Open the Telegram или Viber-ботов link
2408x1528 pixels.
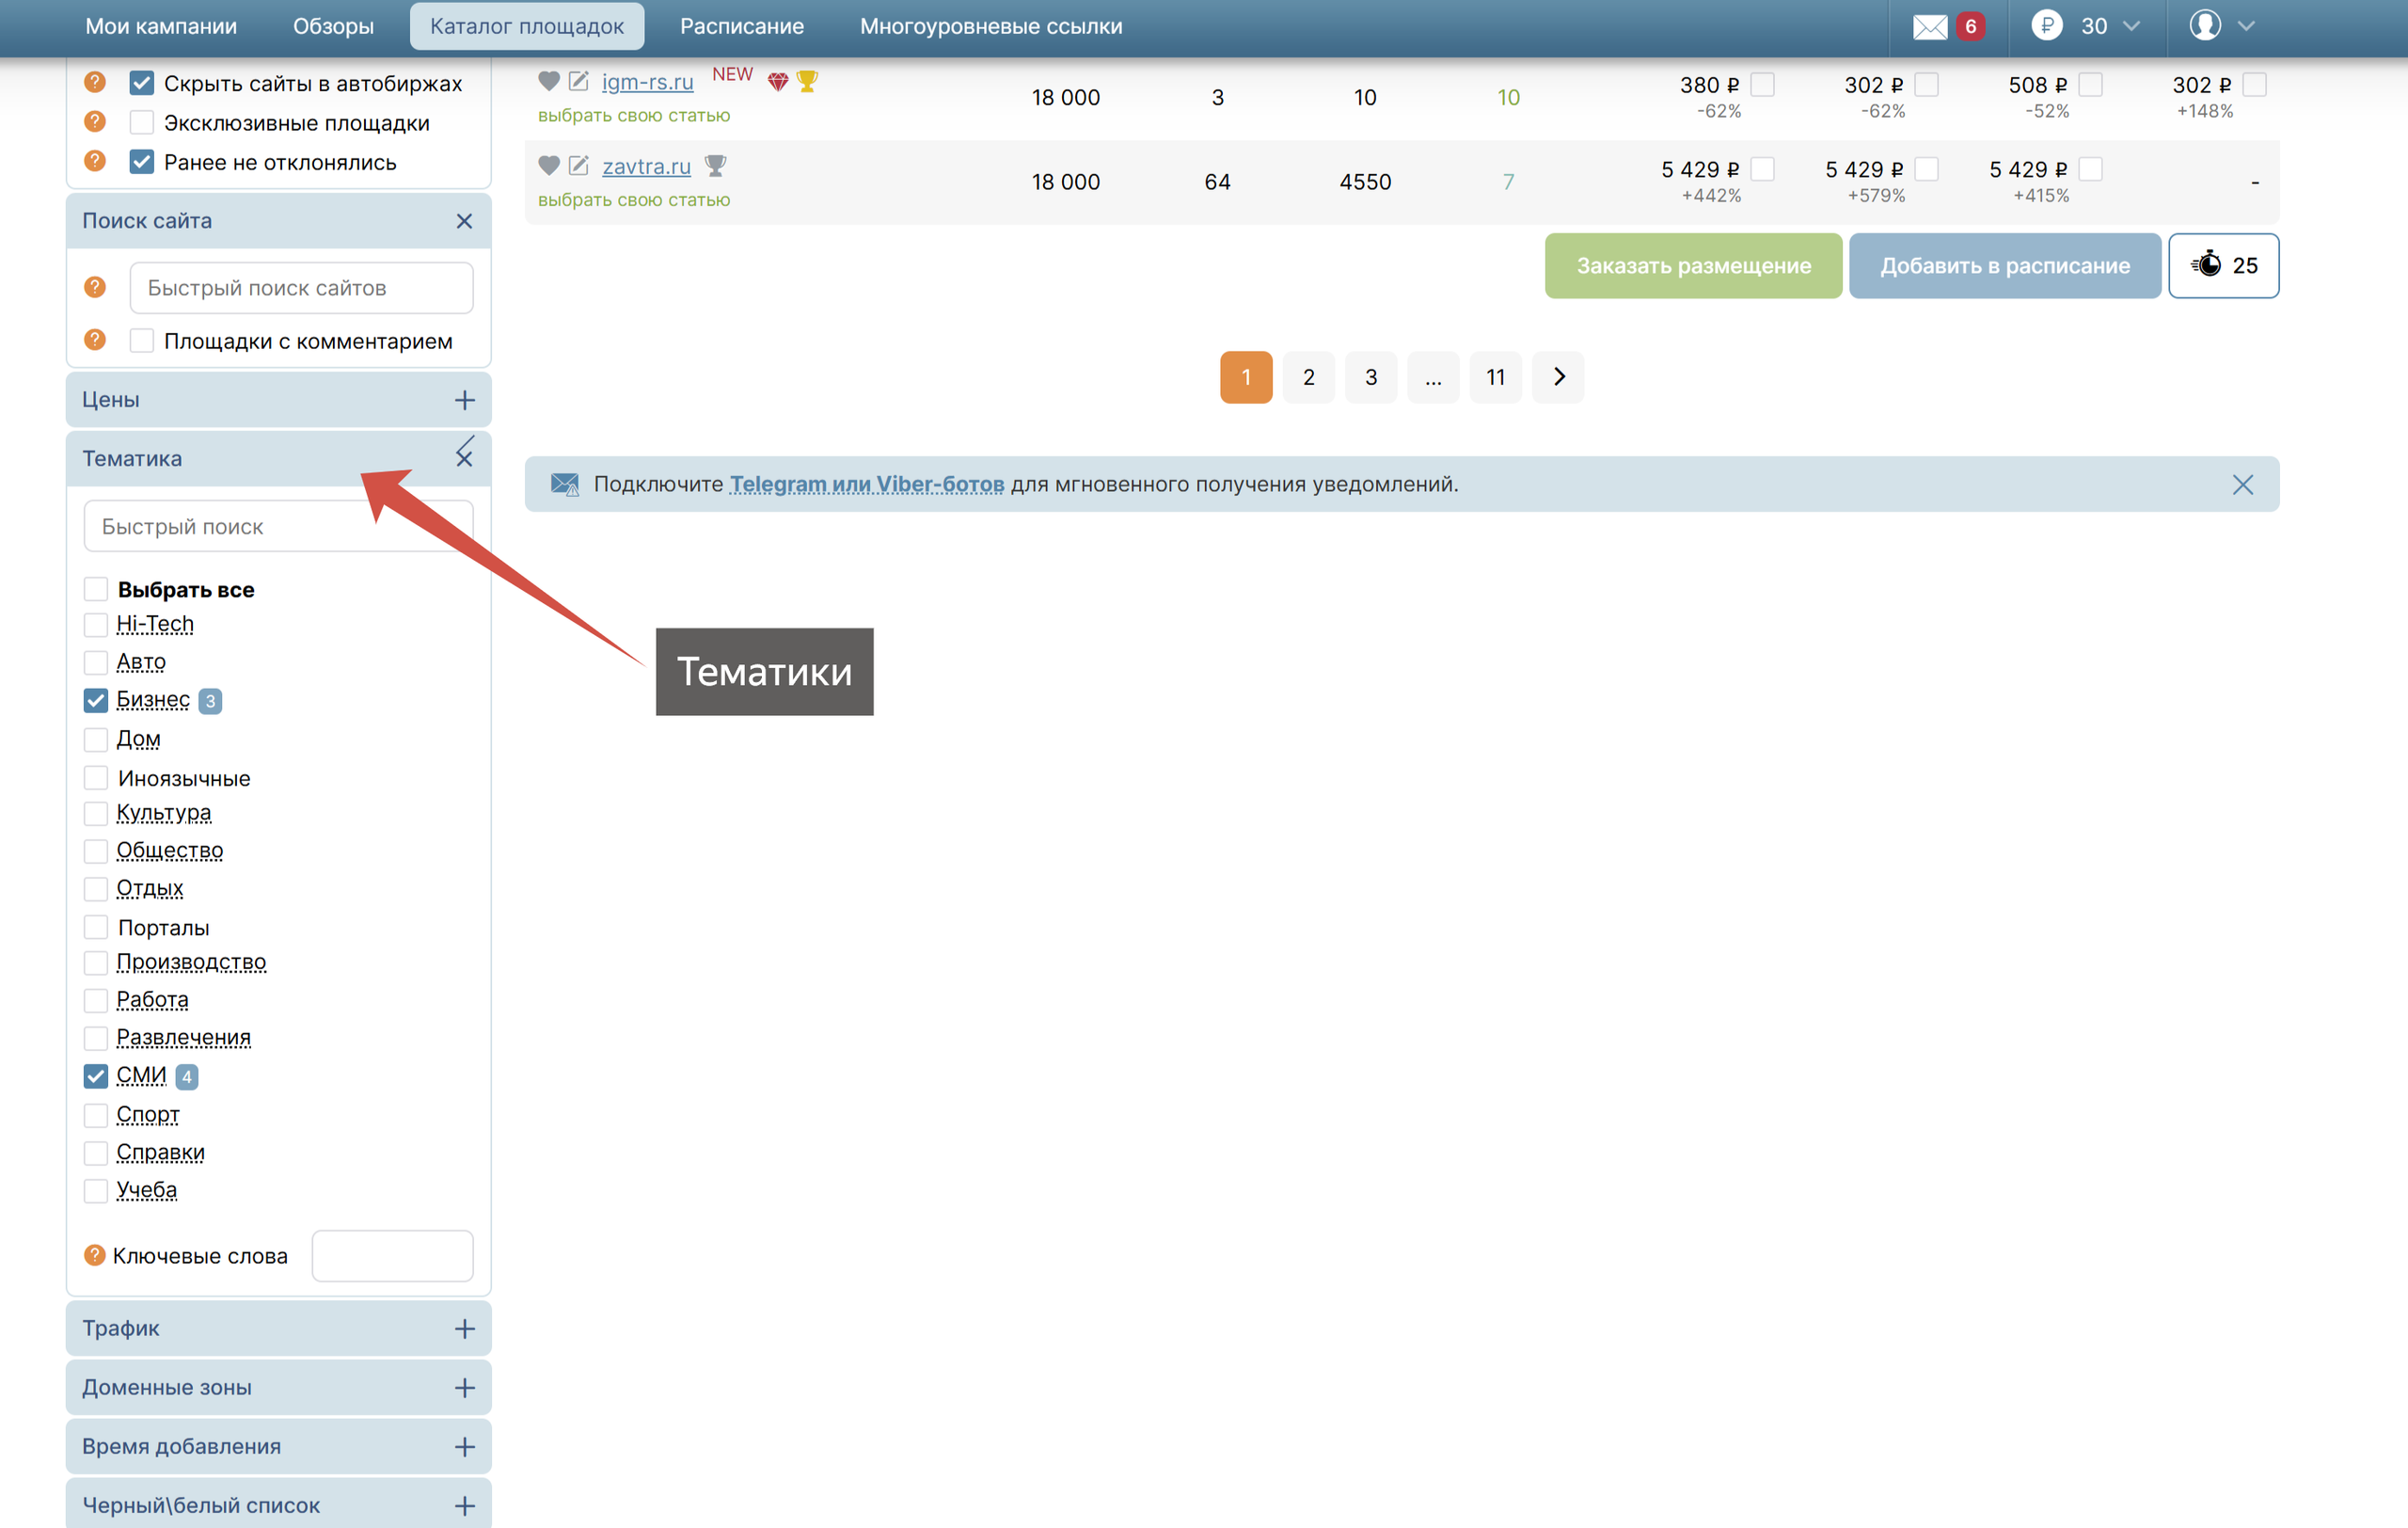pos(866,485)
